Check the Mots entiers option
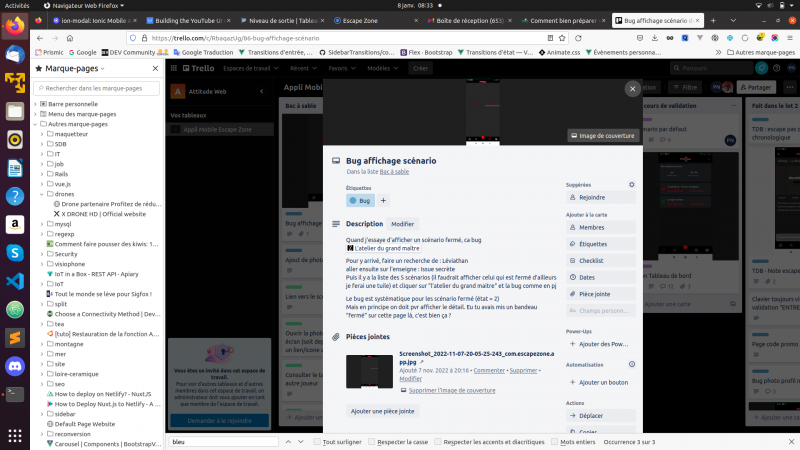Image resolution: width=800 pixels, height=450 pixels. (553, 441)
